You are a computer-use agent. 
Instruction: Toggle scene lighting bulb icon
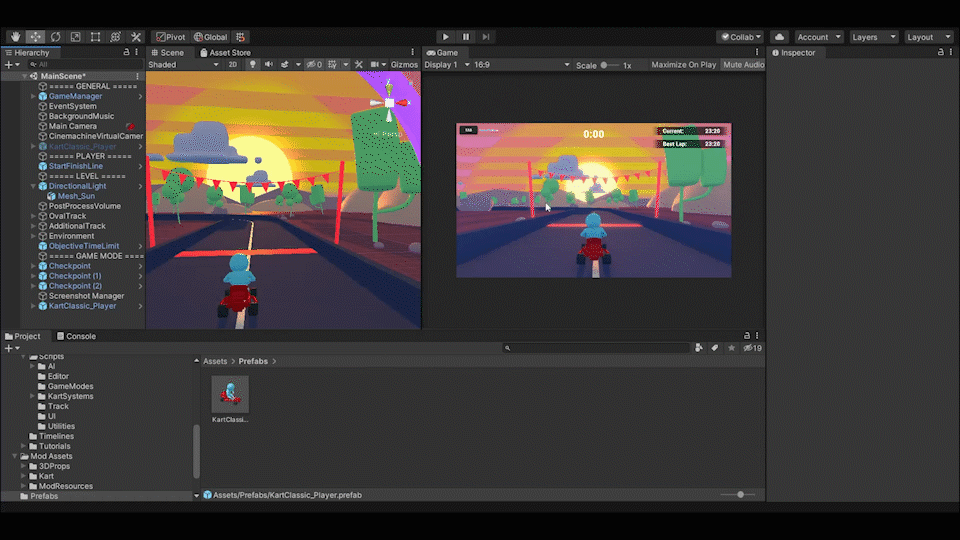[252, 64]
